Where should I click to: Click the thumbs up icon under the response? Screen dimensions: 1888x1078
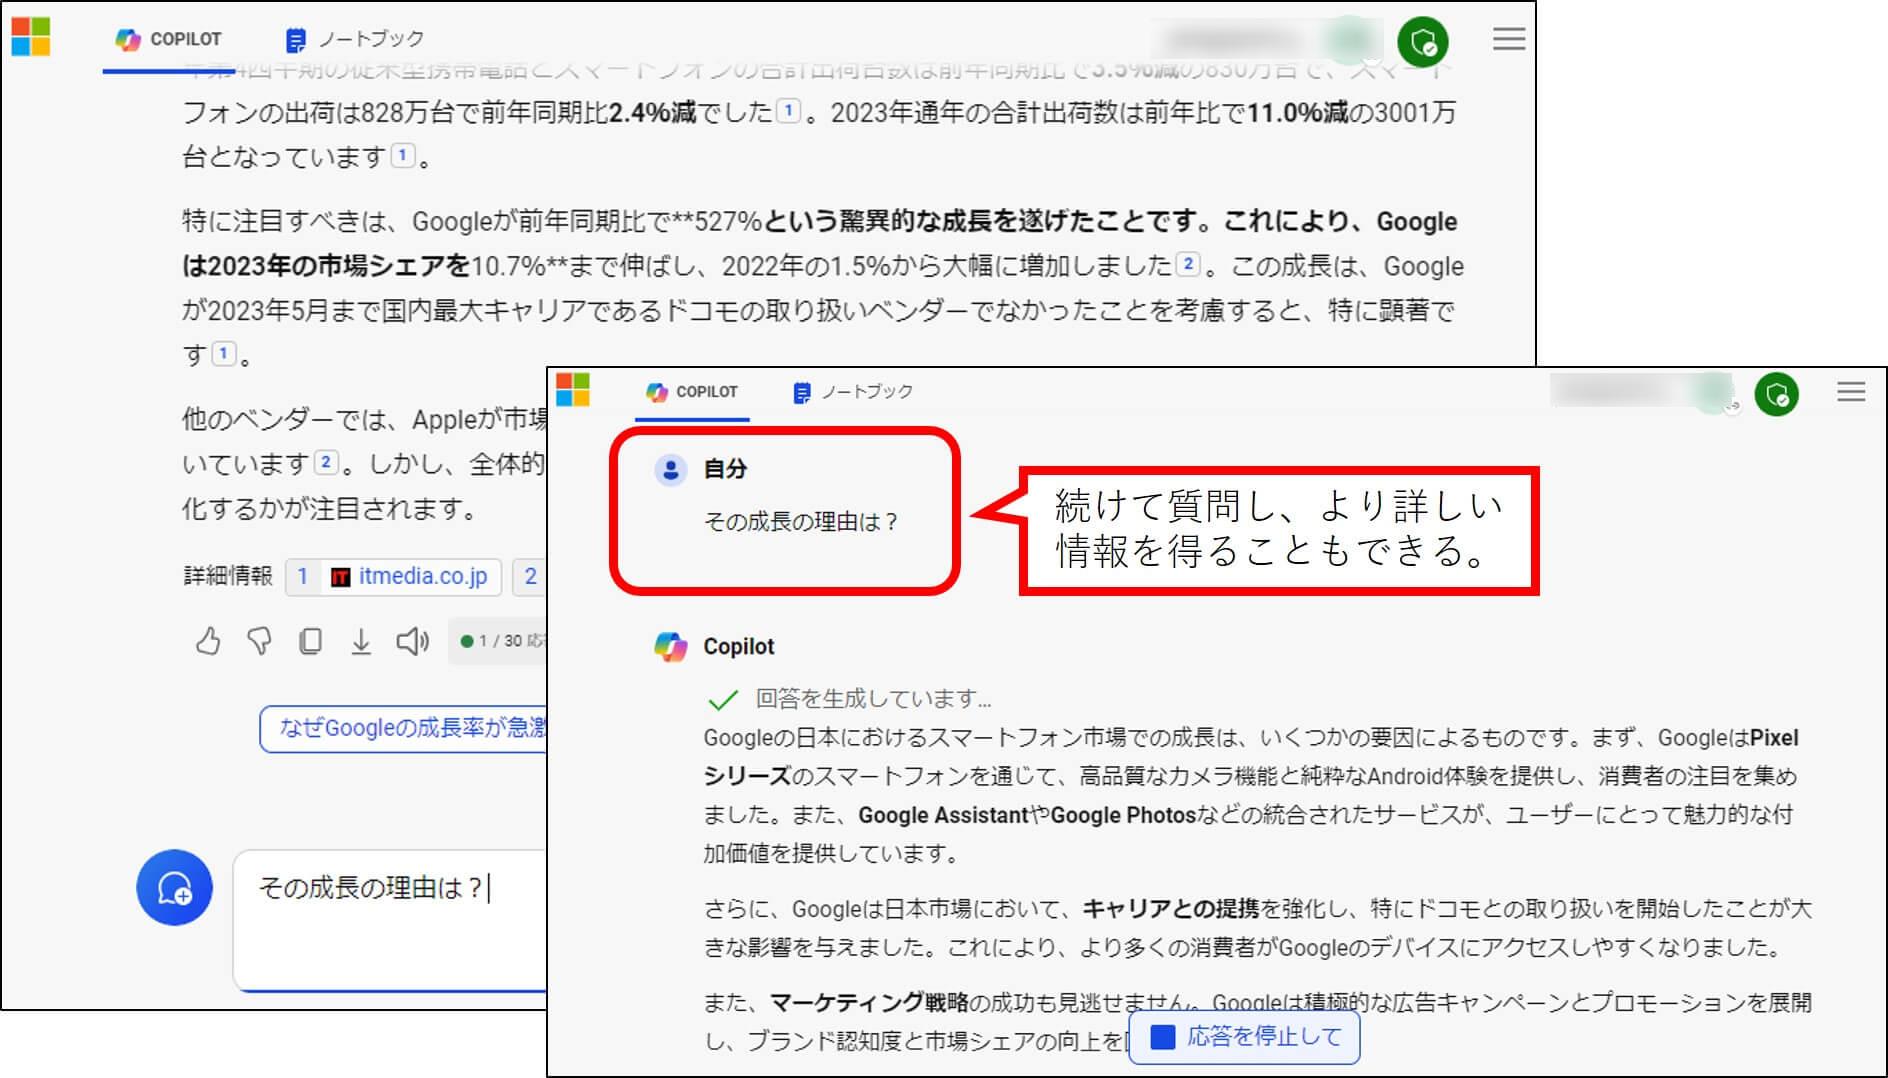pyautogui.click(x=207, y=641)
